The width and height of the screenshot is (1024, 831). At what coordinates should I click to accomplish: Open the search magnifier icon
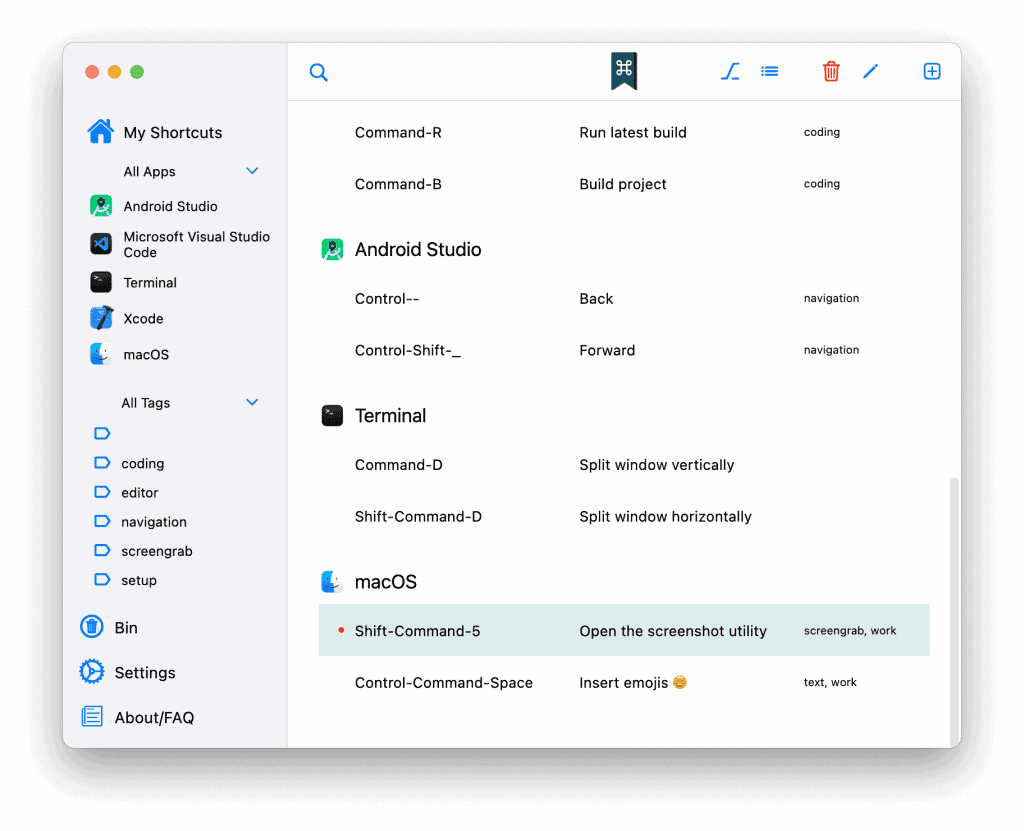pos(319,72)
